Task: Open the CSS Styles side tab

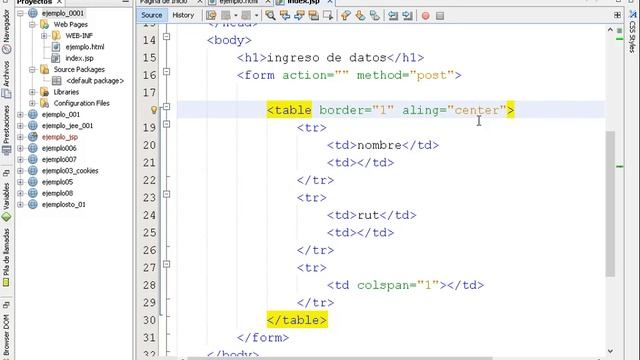Action: pos(632,31)
